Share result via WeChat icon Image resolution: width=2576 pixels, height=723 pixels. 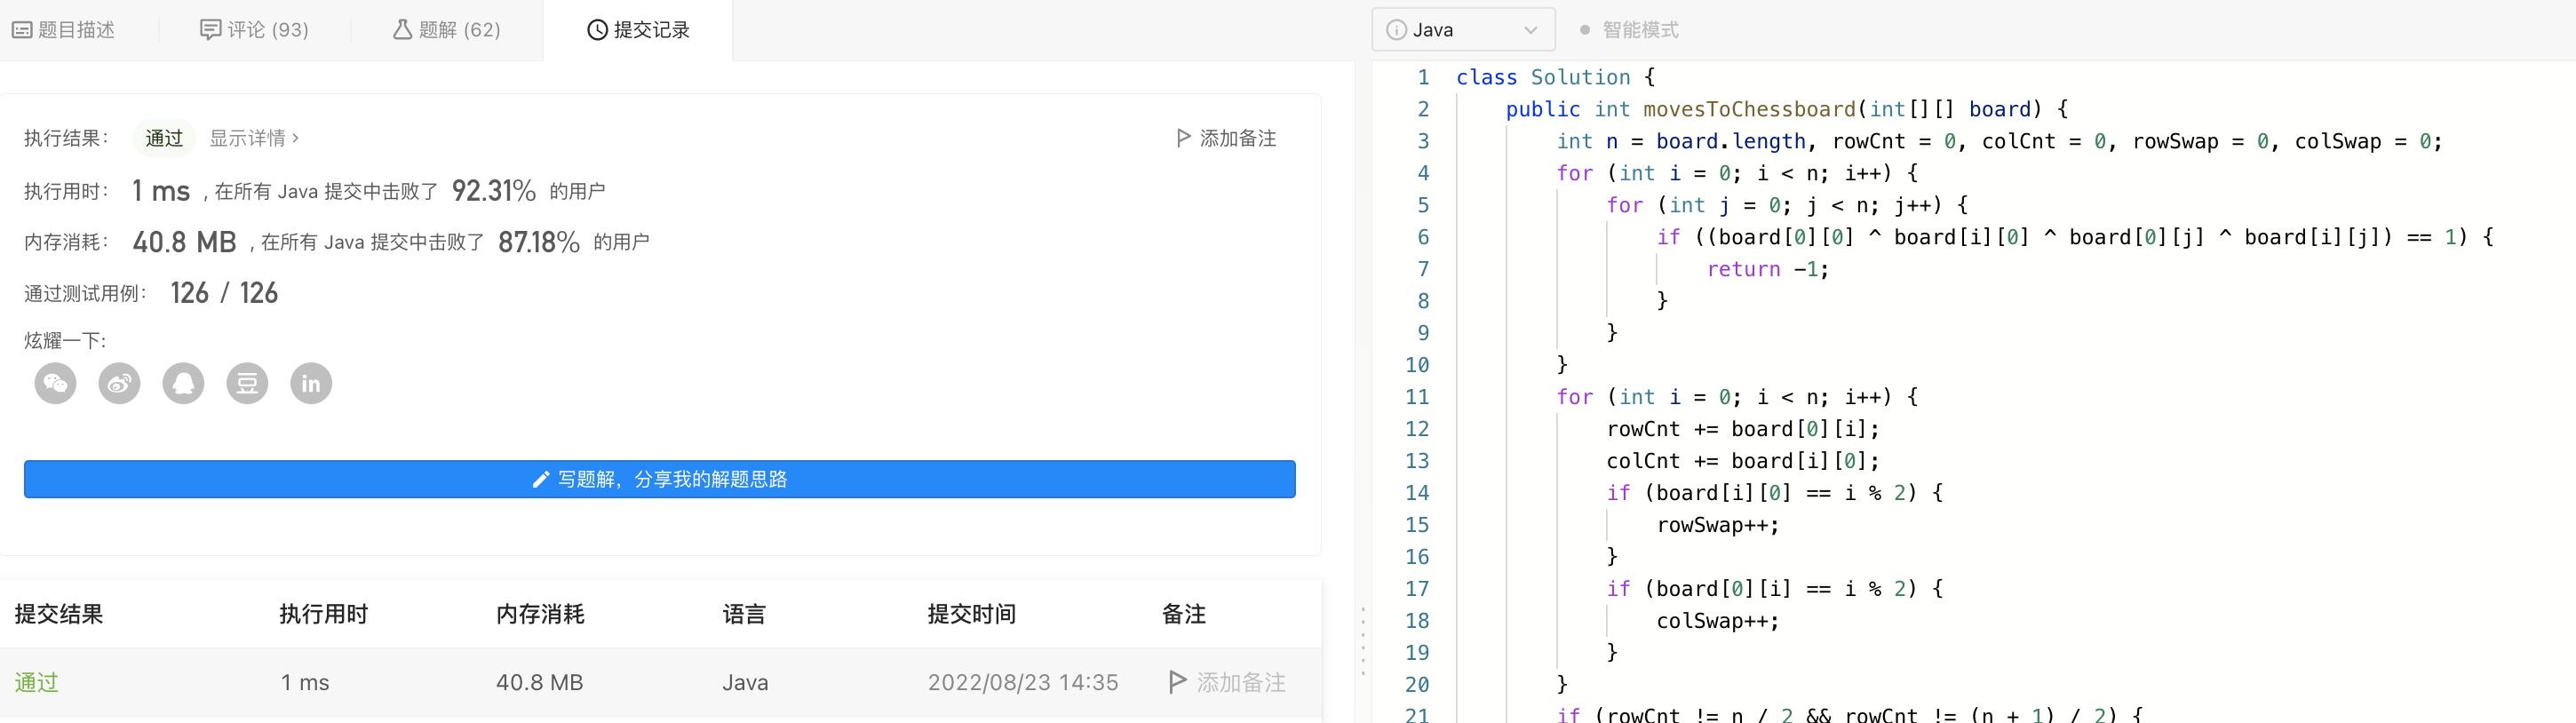[55, 383]
